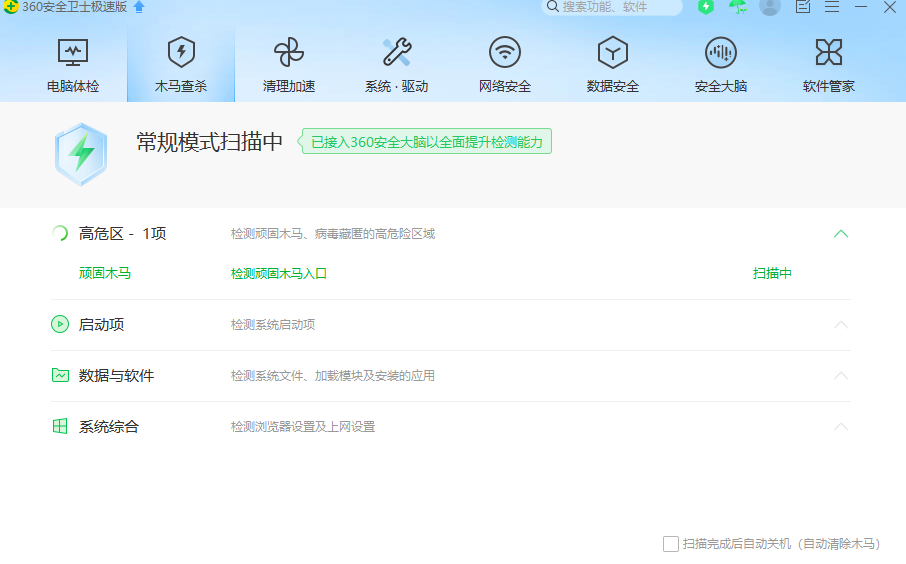Open the user avatar account icon
This screenshot has height=564, width=906.
[x=769, y=7]
